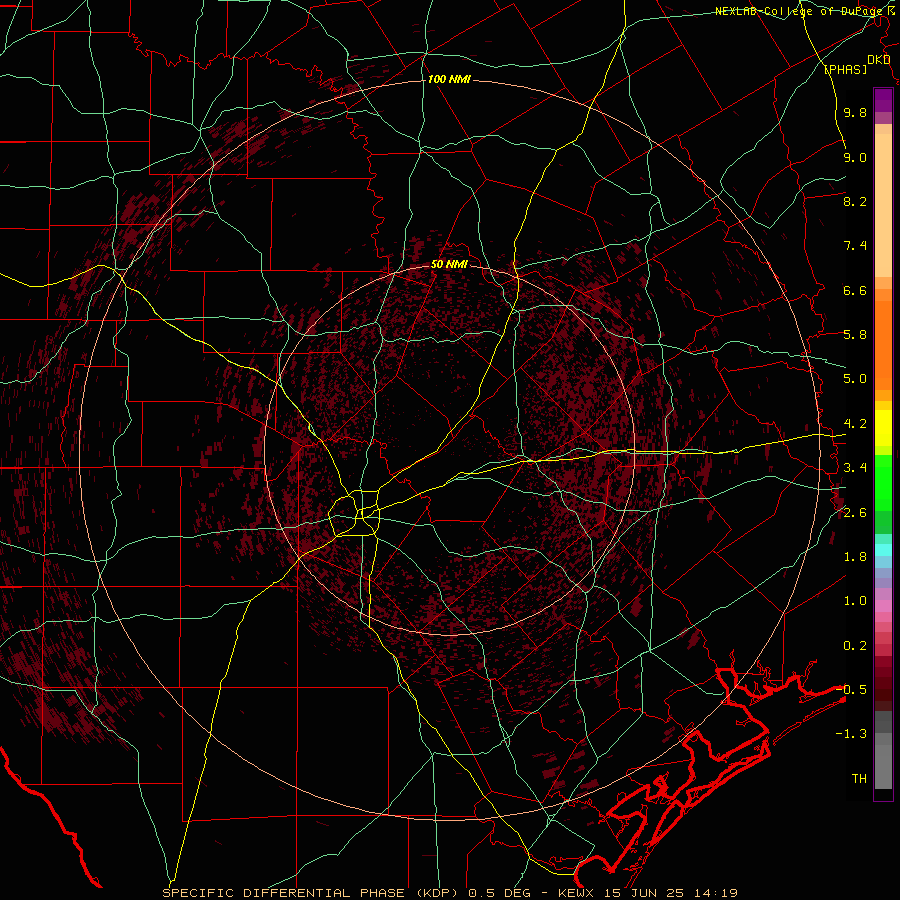Click the [PHAS] label above the color scale
This screenshot has width=900, height=900.
click(x=845, y=69)
